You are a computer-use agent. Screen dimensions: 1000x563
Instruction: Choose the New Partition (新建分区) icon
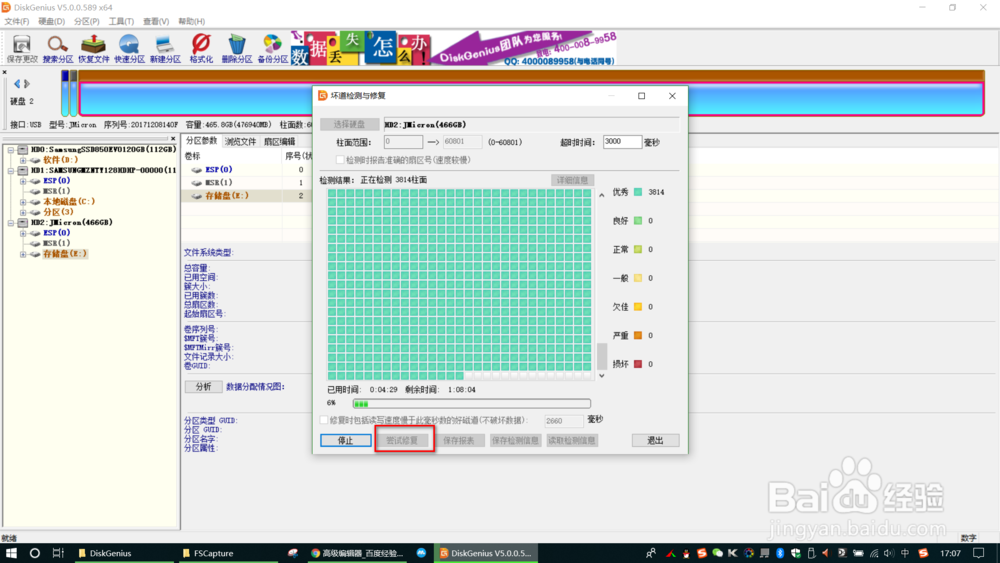[x=165, y=48]
